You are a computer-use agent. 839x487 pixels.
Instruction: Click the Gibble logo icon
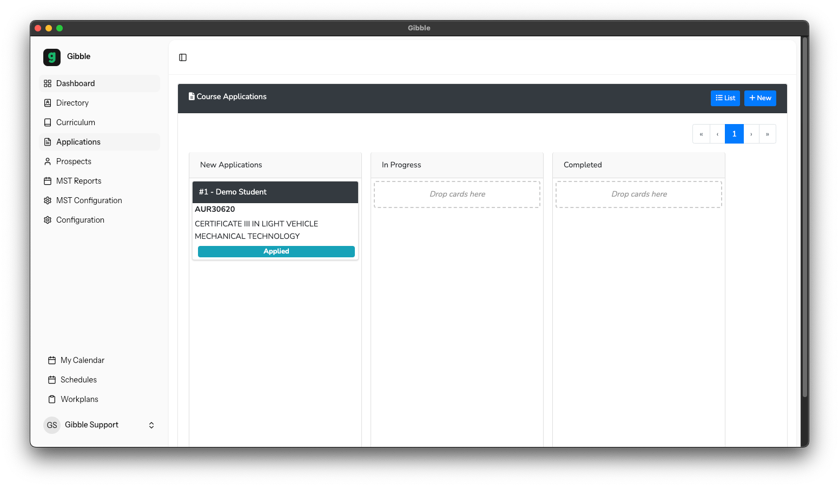(x=52, y=57)
